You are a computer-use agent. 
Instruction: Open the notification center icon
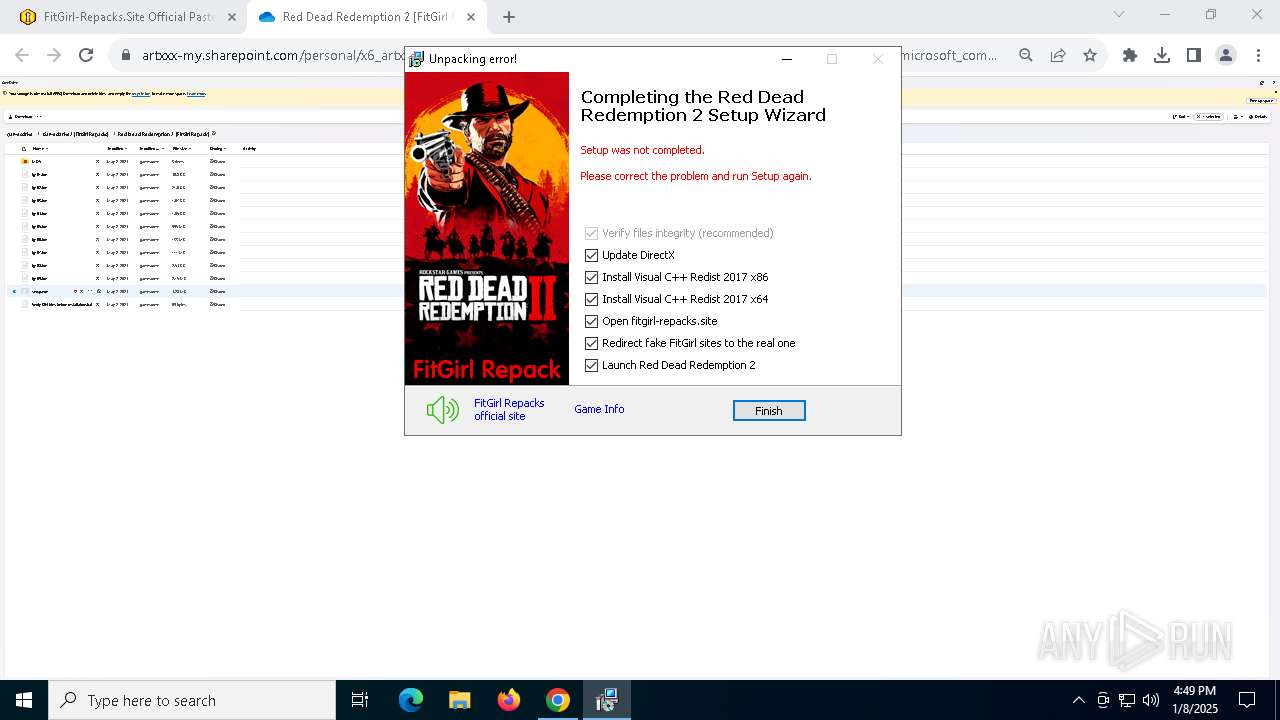pyautogui.click(x=1247, y=700)
